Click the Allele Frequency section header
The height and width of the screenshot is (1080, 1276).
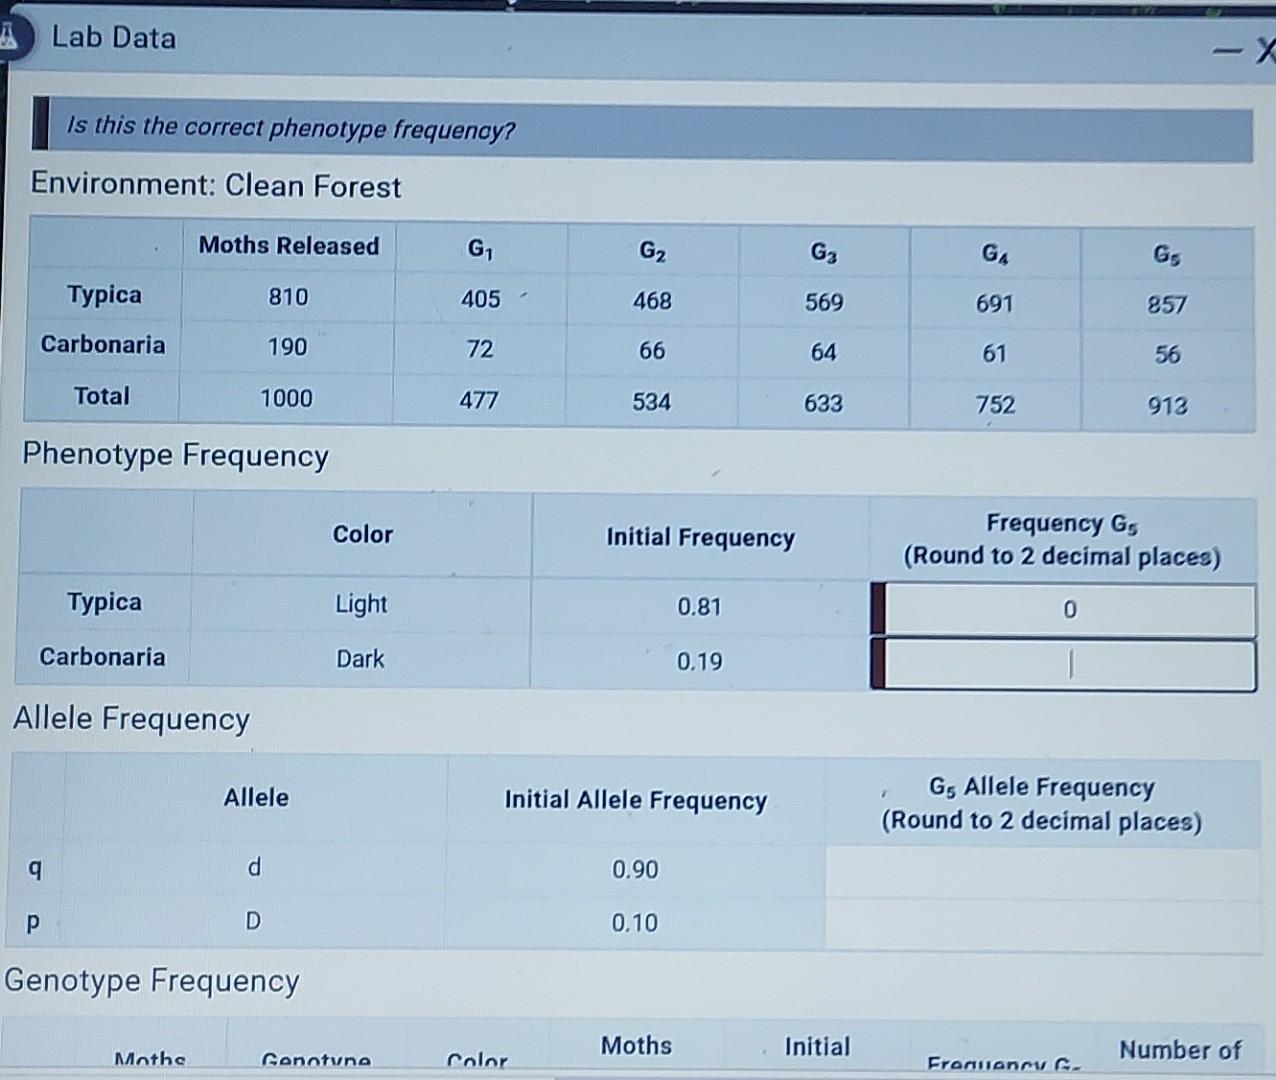(131, 719)
